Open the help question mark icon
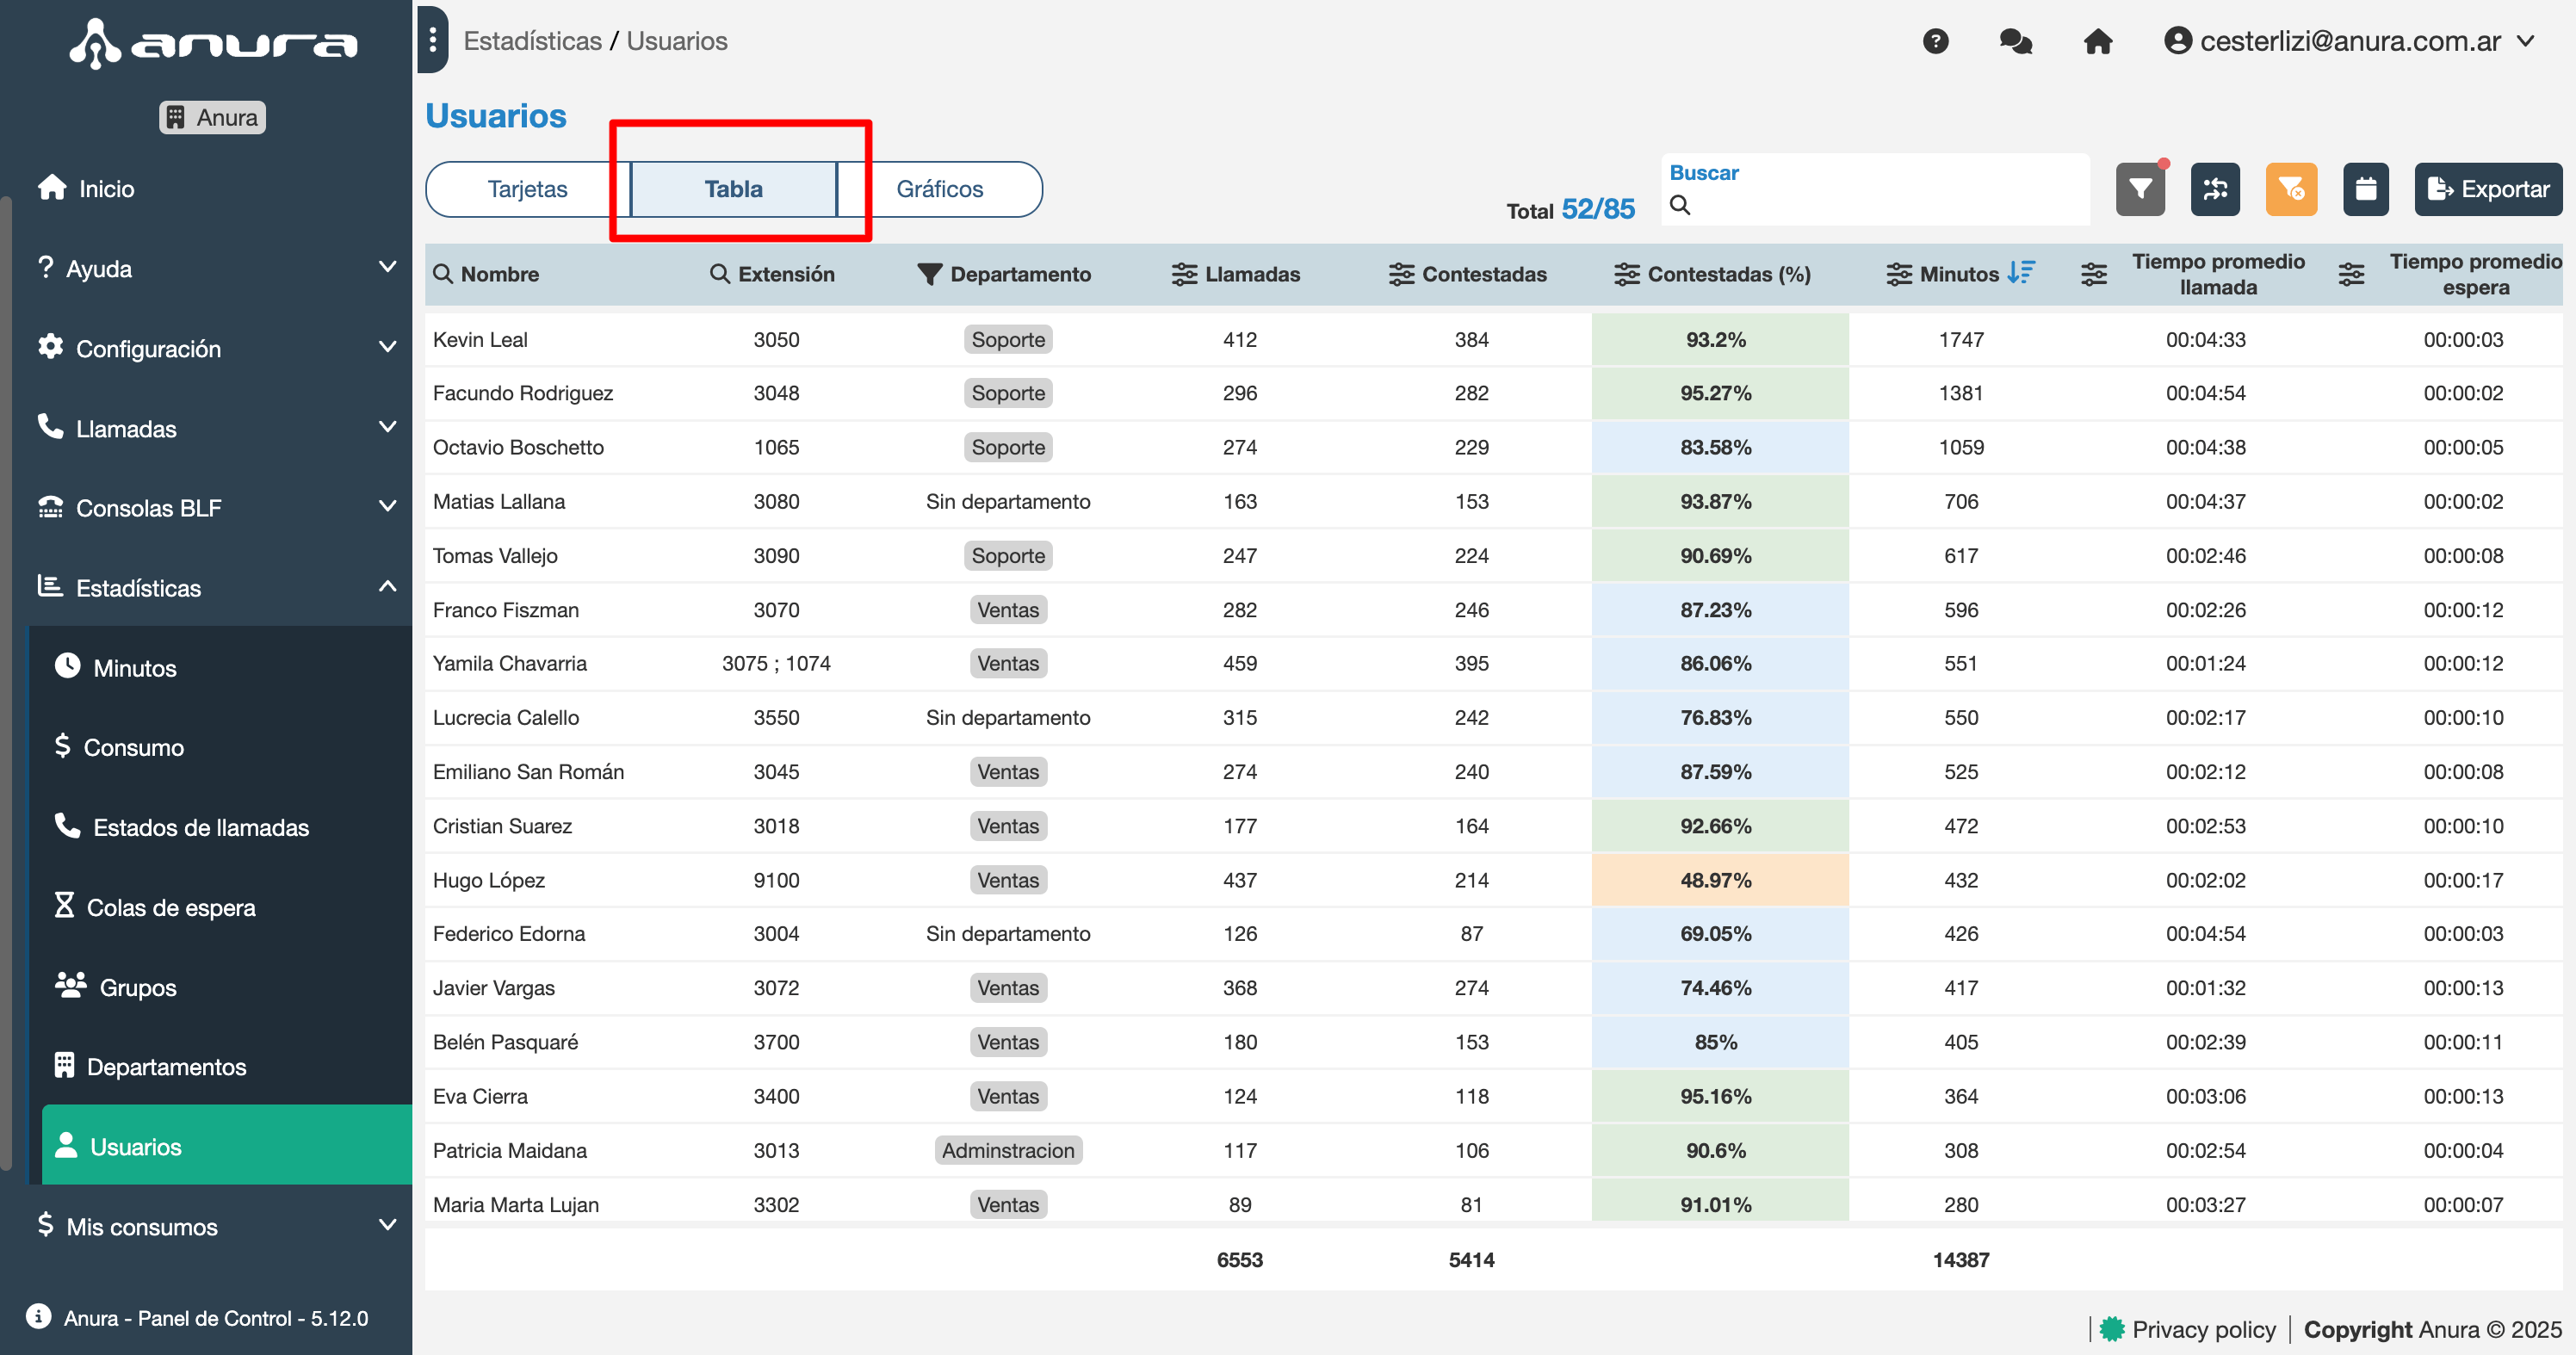Image resolution: width=2576 pixels, height=1355 pixels. 1935,41
